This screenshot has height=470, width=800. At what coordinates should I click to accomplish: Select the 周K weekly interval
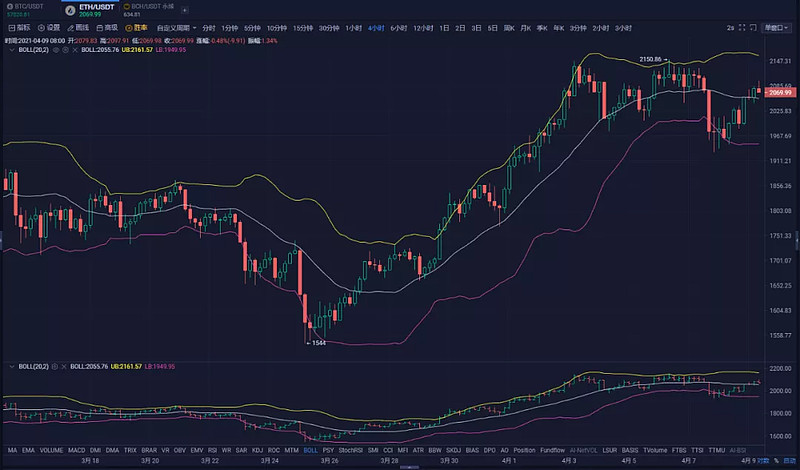pyautogui.click(x=509, y=28)
